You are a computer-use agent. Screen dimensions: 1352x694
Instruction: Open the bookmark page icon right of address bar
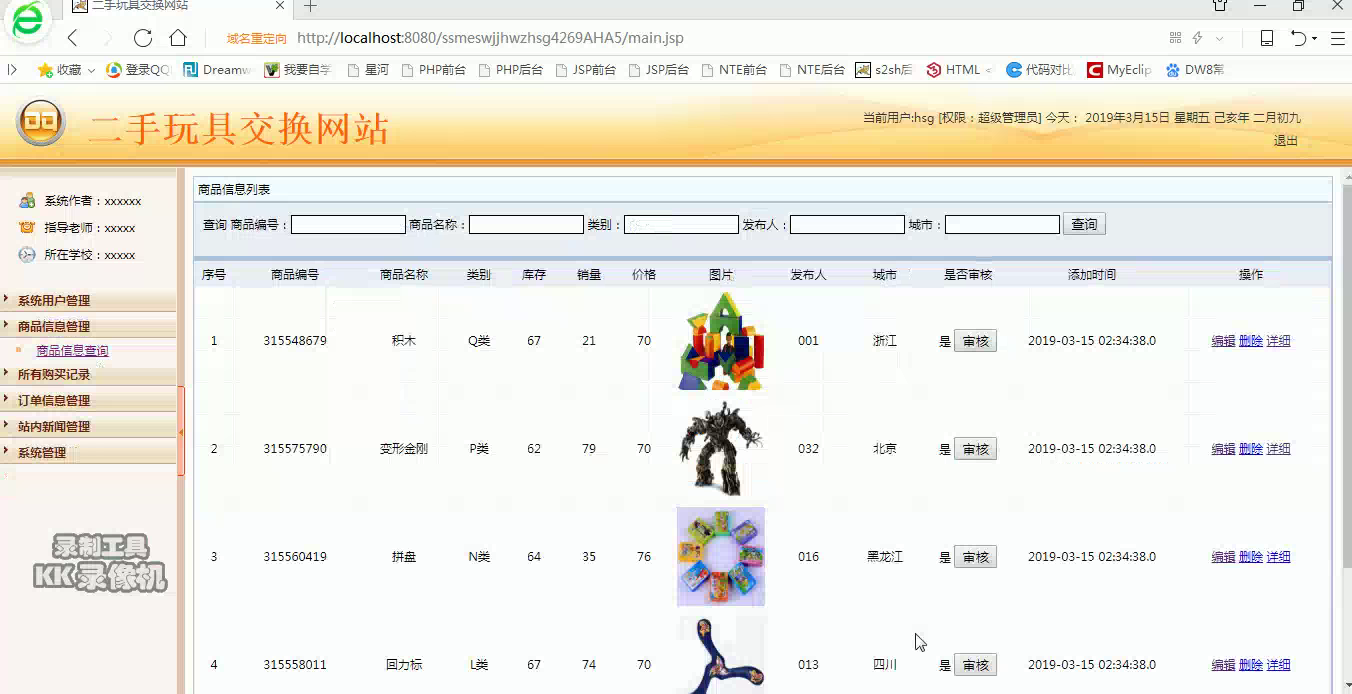coord(1266,38)
